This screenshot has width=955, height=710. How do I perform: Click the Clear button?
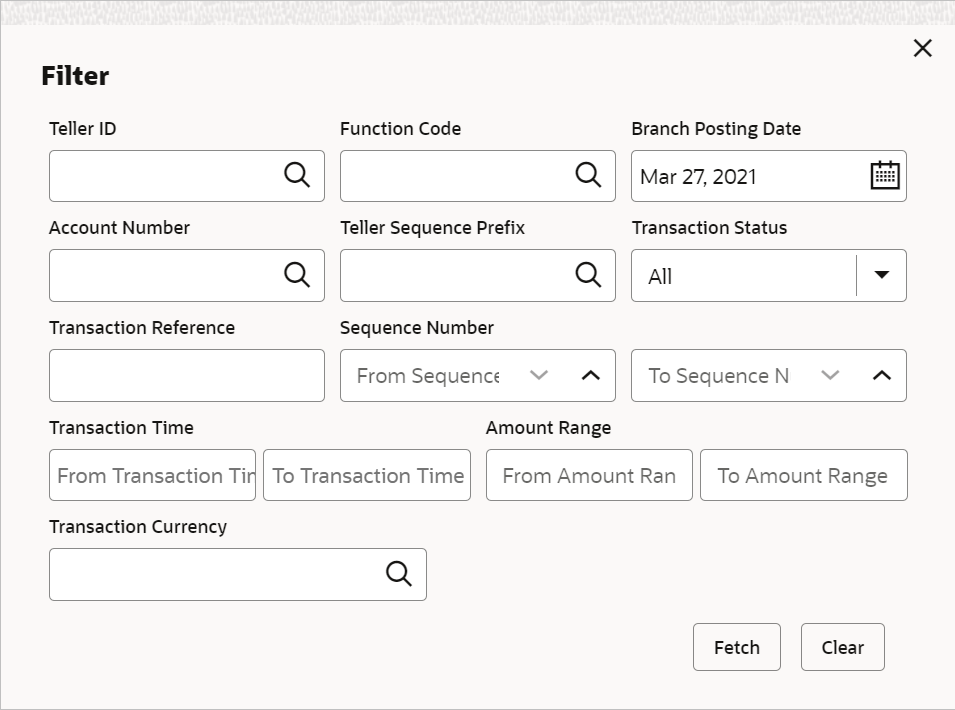tap(842, 647)
